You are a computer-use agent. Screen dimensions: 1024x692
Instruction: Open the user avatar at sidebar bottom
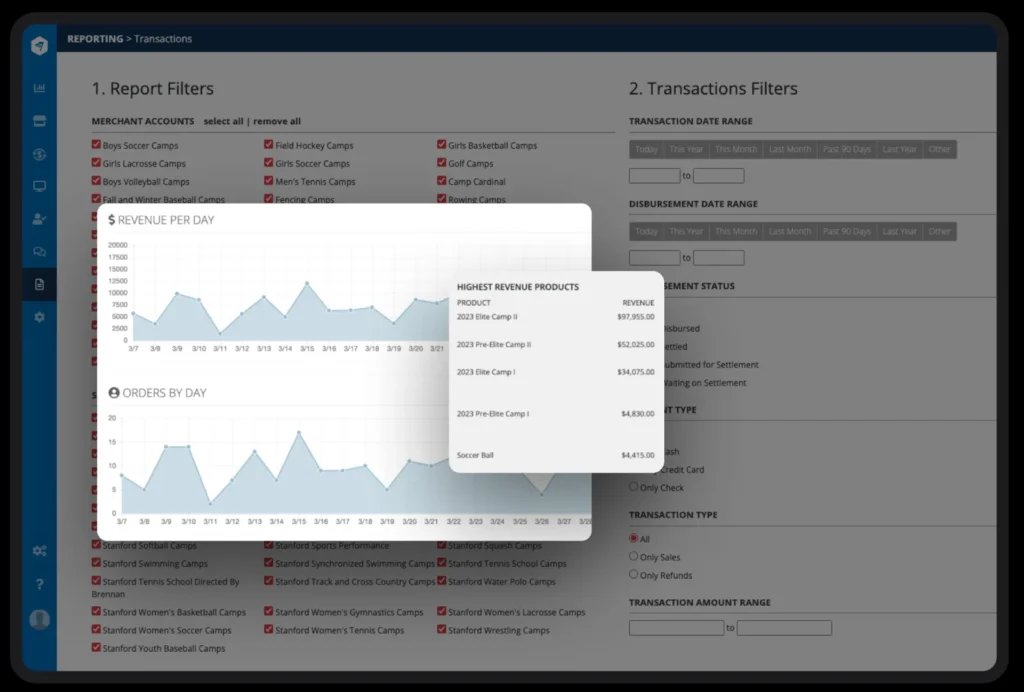39,619
